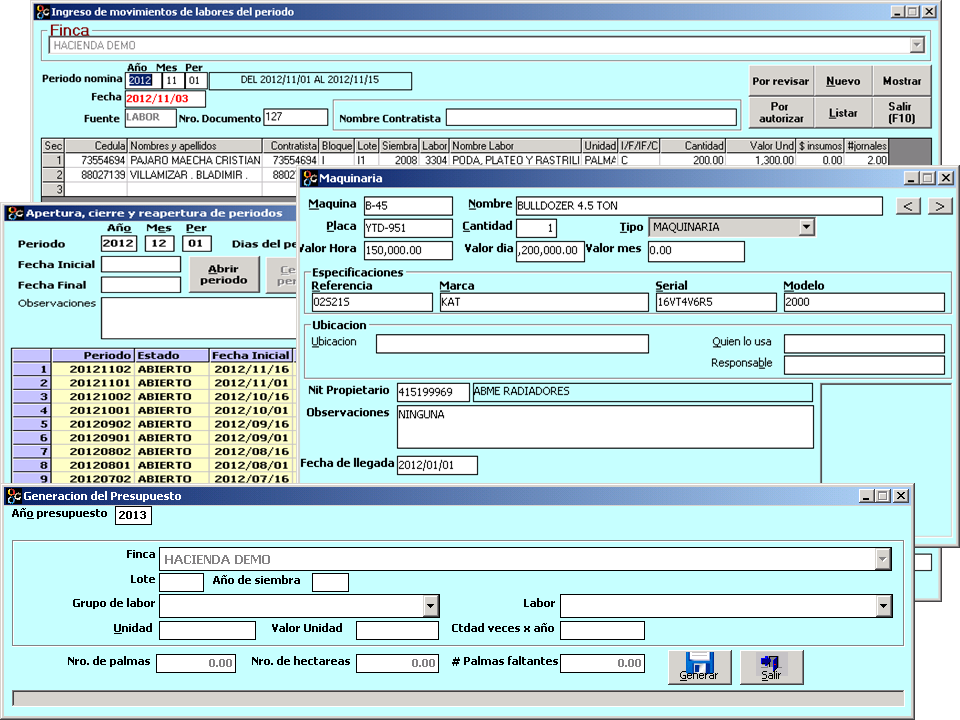Click the Maquinaria window title icon
This screenshot has height=720, width=960.
tap(310, 178)
